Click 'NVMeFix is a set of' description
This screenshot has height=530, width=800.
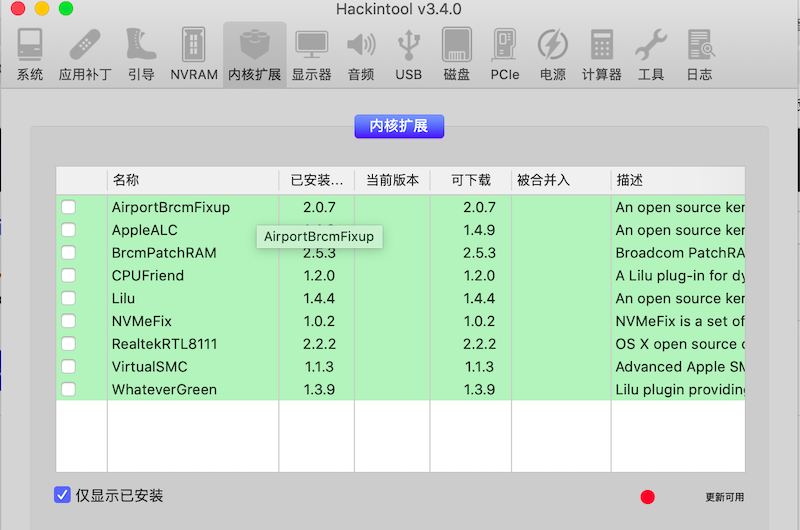pos(680,321)
